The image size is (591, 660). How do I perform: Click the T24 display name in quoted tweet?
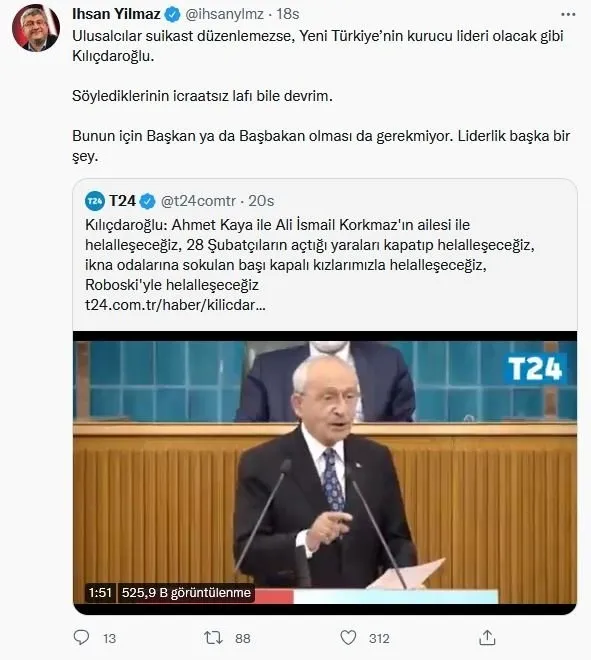click(x=122, y=201)
